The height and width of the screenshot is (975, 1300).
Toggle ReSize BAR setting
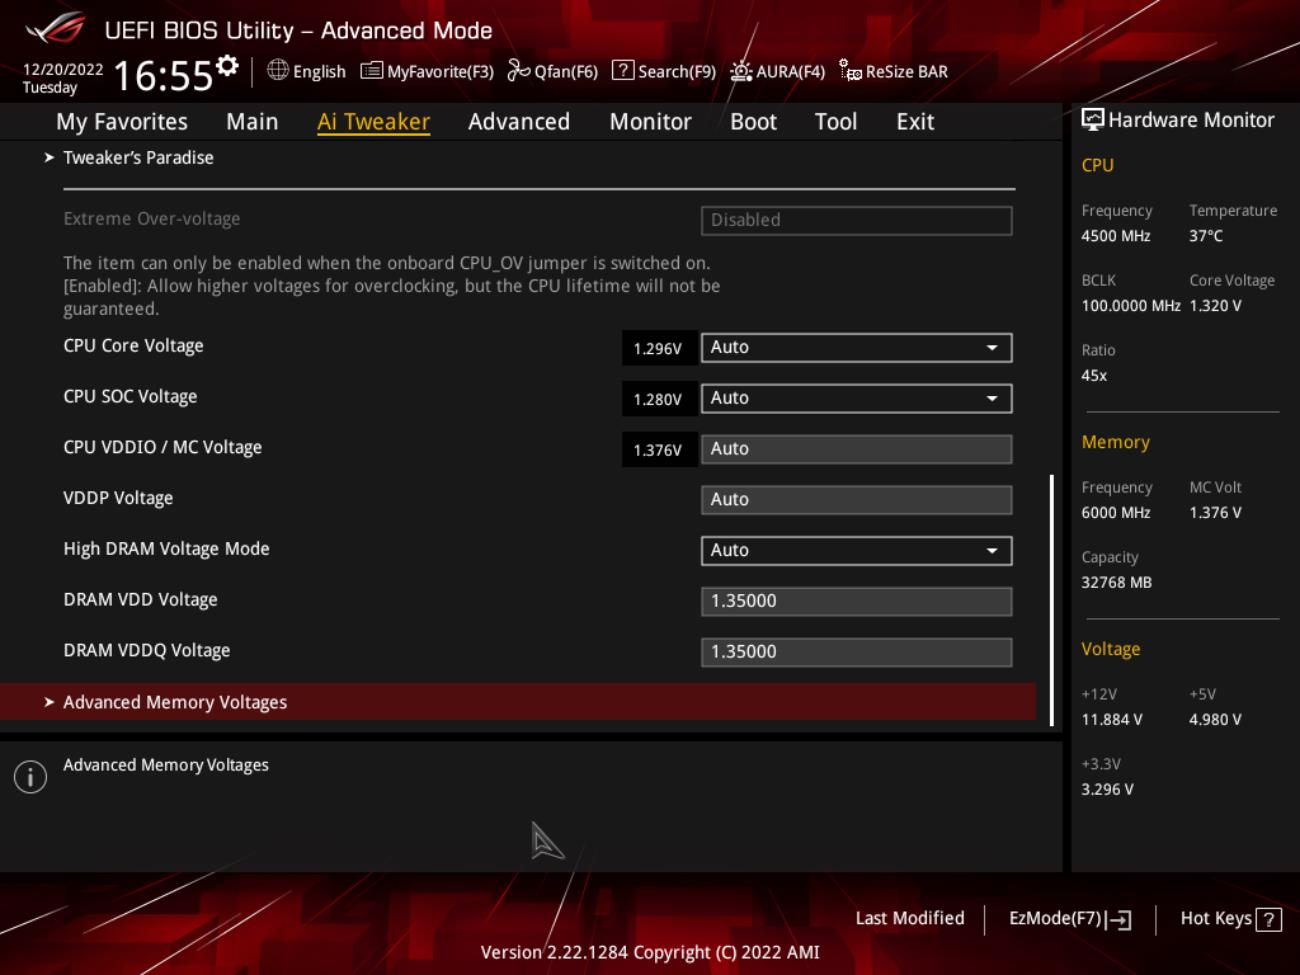pyautogui.click(x=893, y=71)
